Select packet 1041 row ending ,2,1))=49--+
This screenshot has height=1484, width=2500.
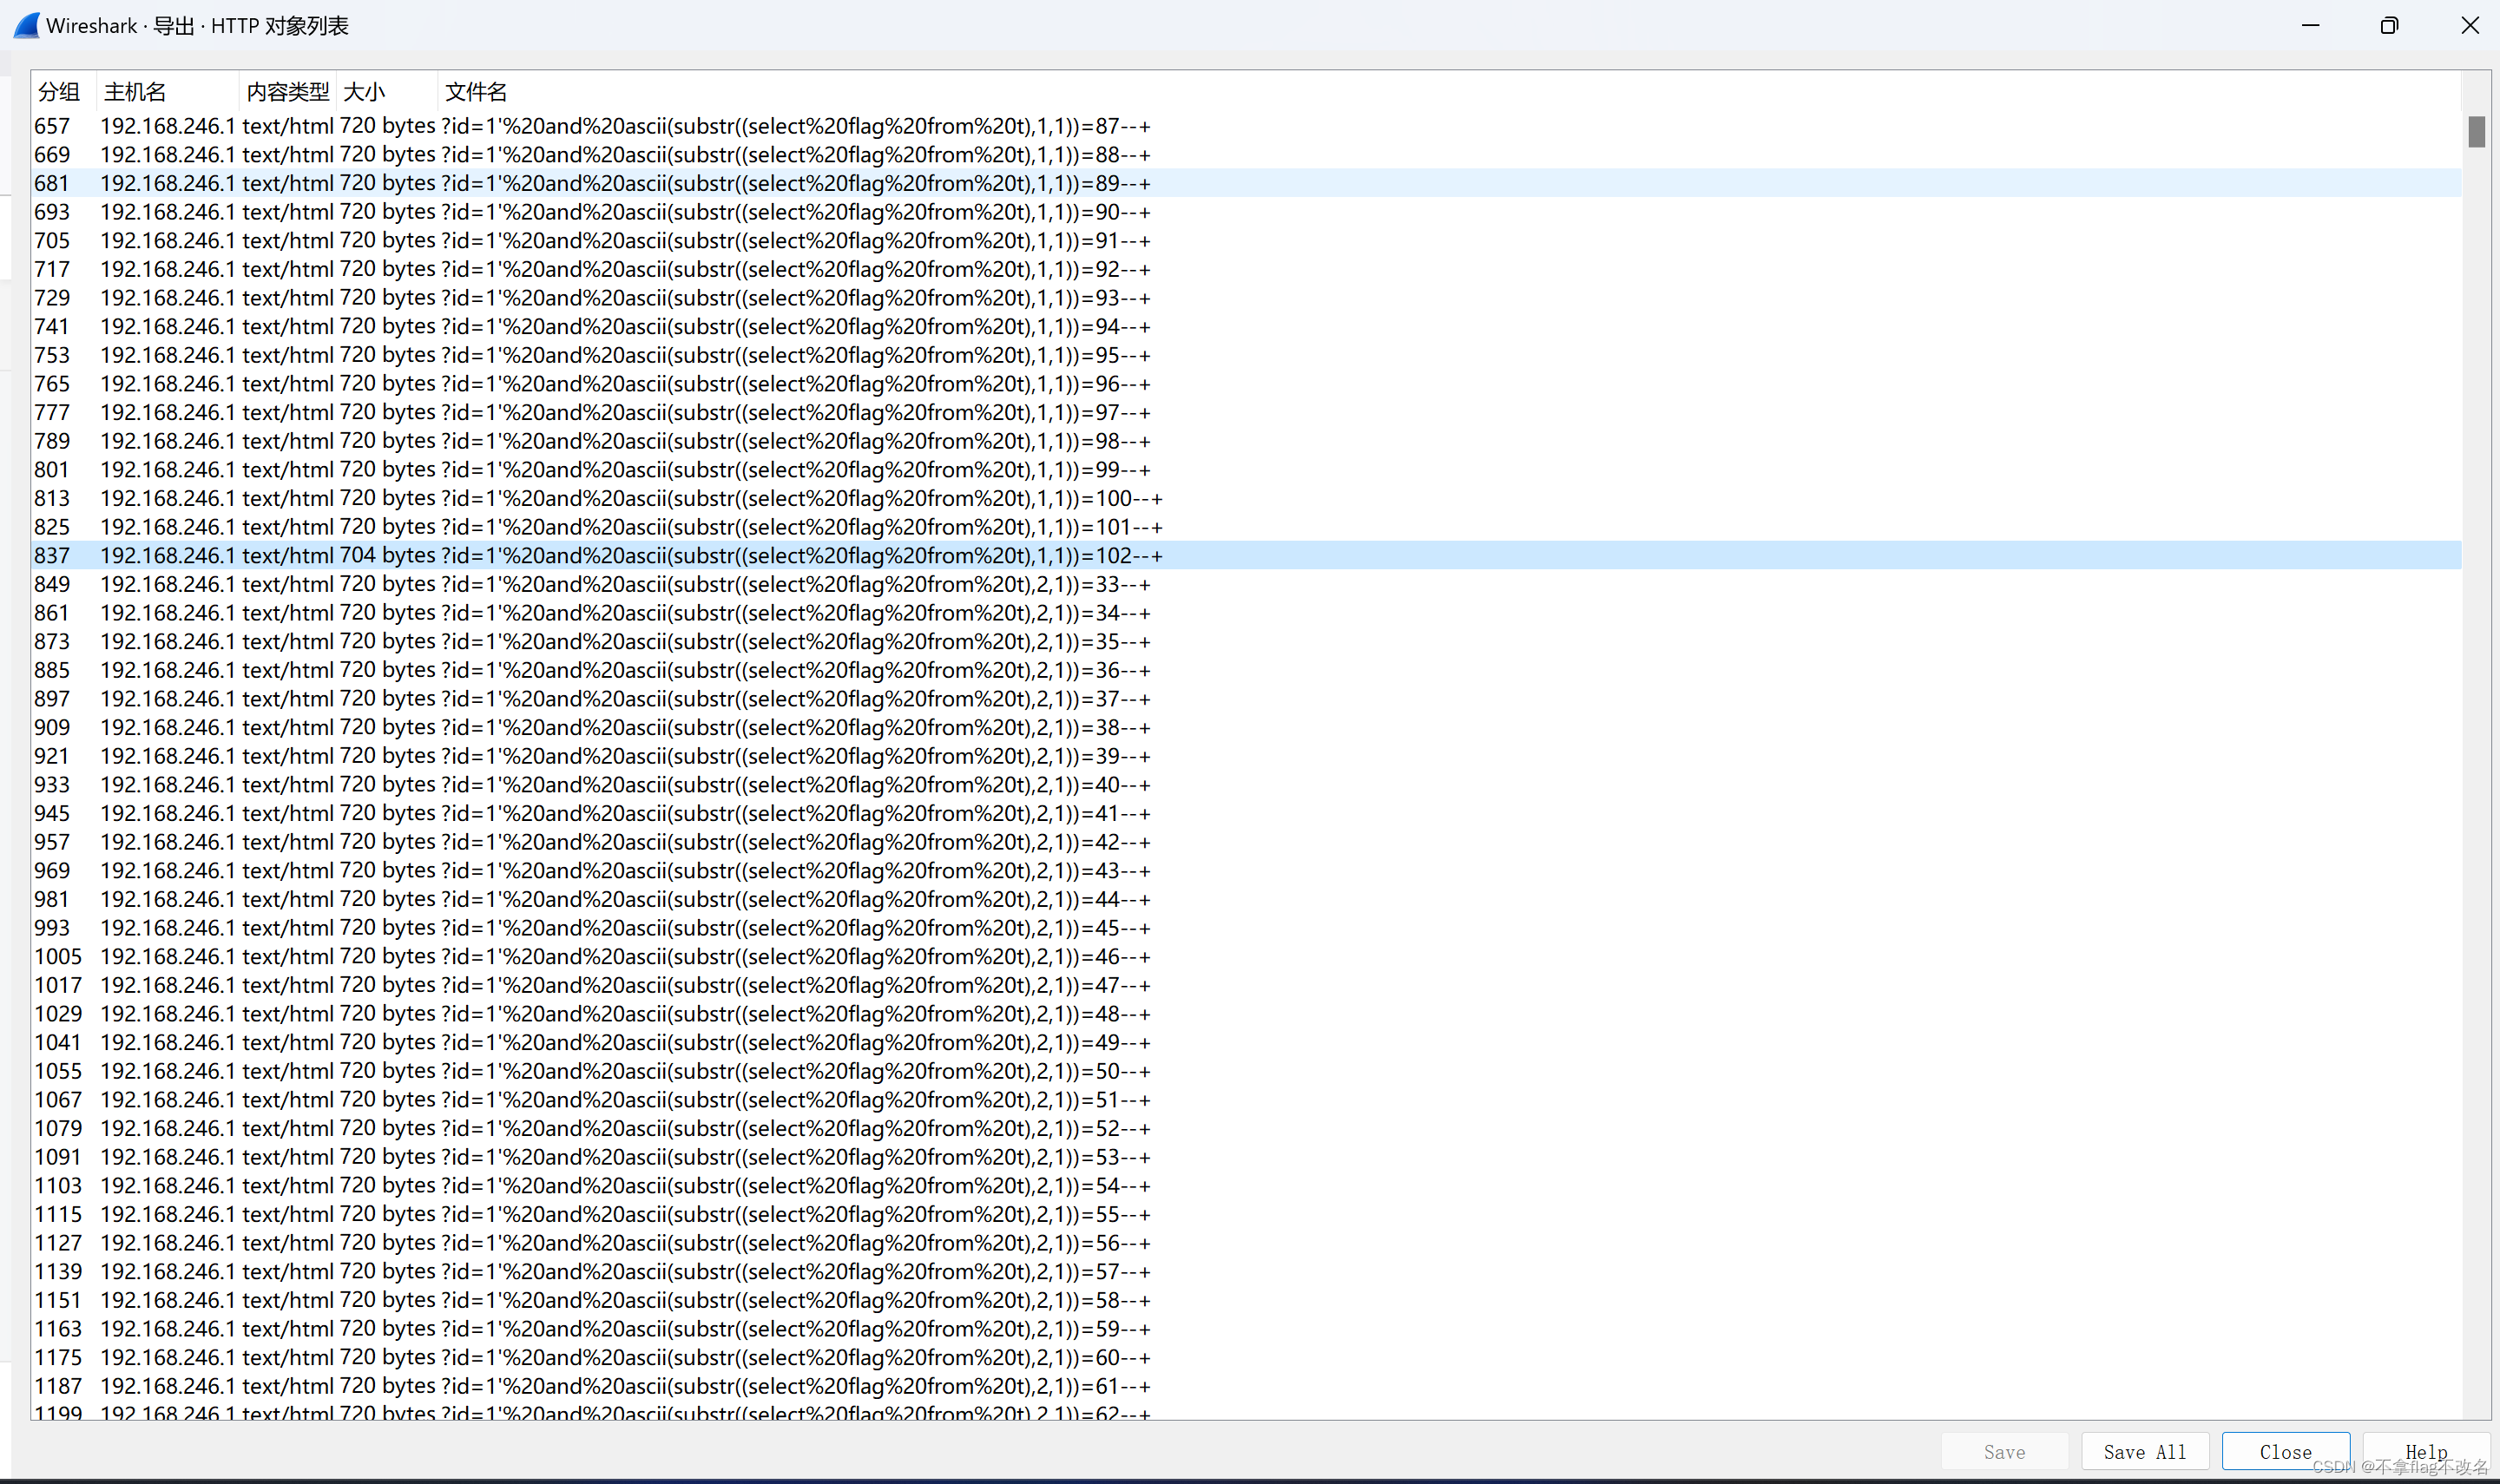point(1246,1042)
